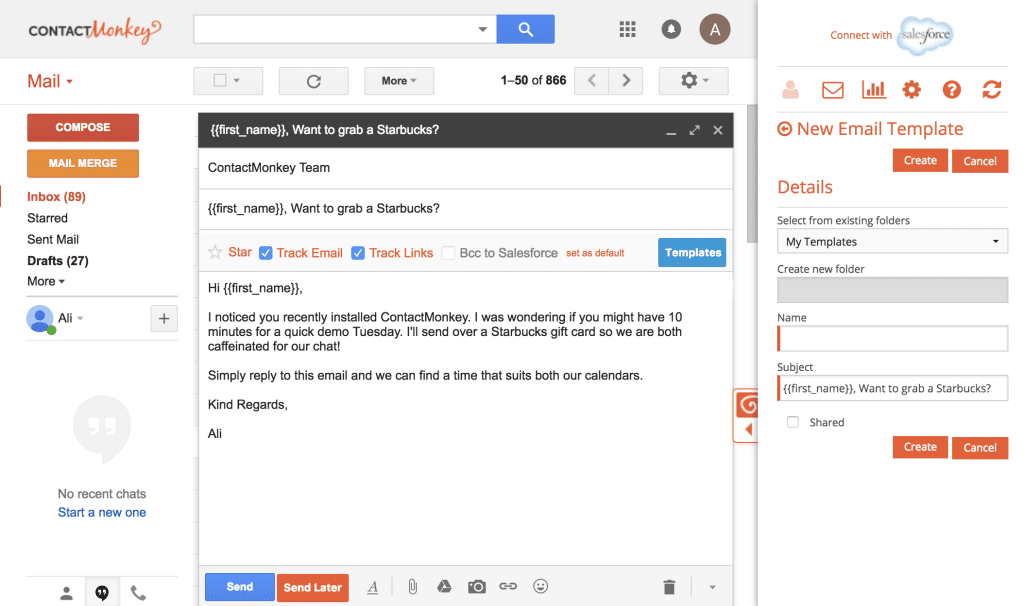The width and height of the screenshot is (1024, 606).
Task: Open the select checkbox dropdown arrow
Action: tap(237, 80)
